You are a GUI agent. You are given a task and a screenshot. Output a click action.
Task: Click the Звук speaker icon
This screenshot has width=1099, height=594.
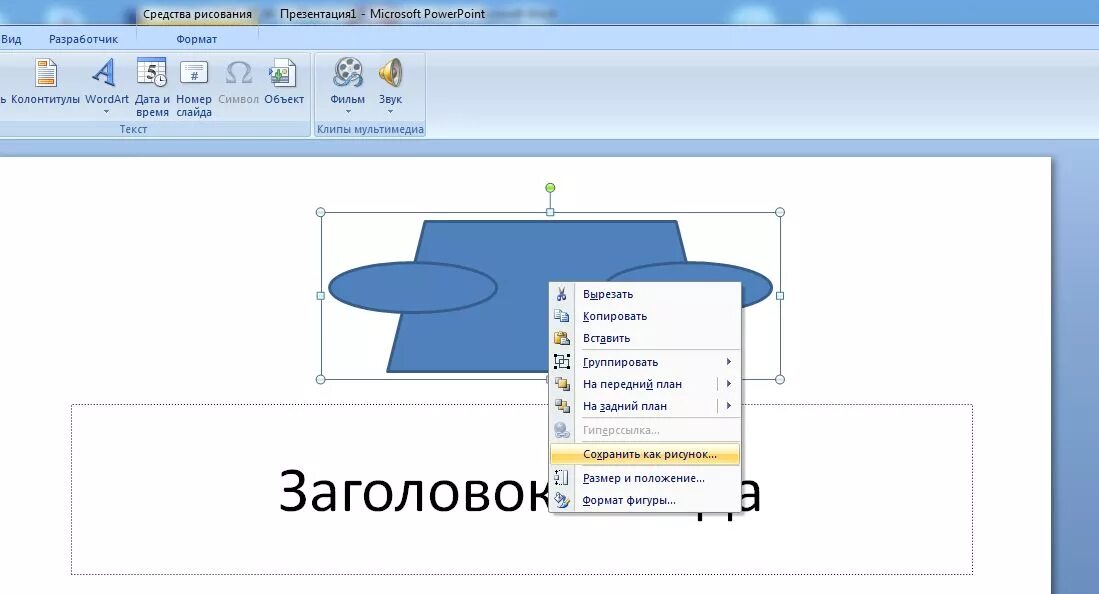point(390,73)
